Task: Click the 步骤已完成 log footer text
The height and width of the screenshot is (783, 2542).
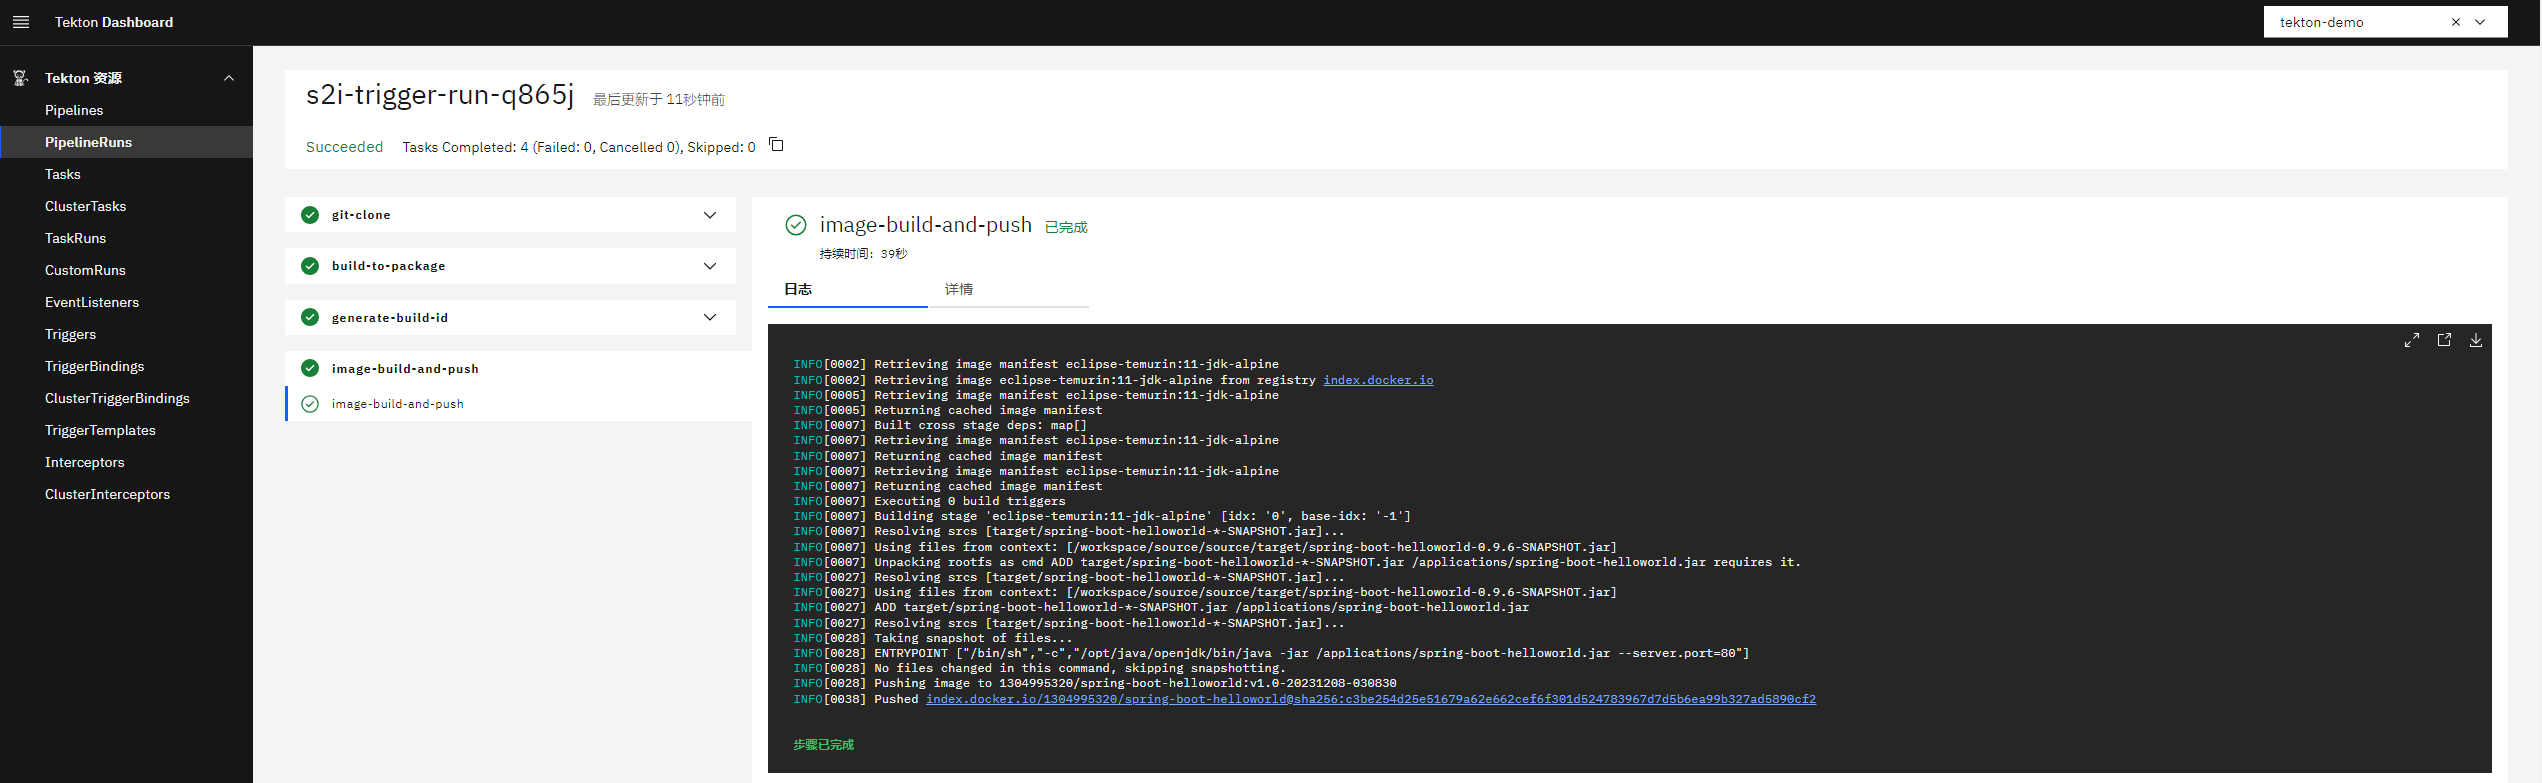Action: pyautogui.click(x=824, y=745)
